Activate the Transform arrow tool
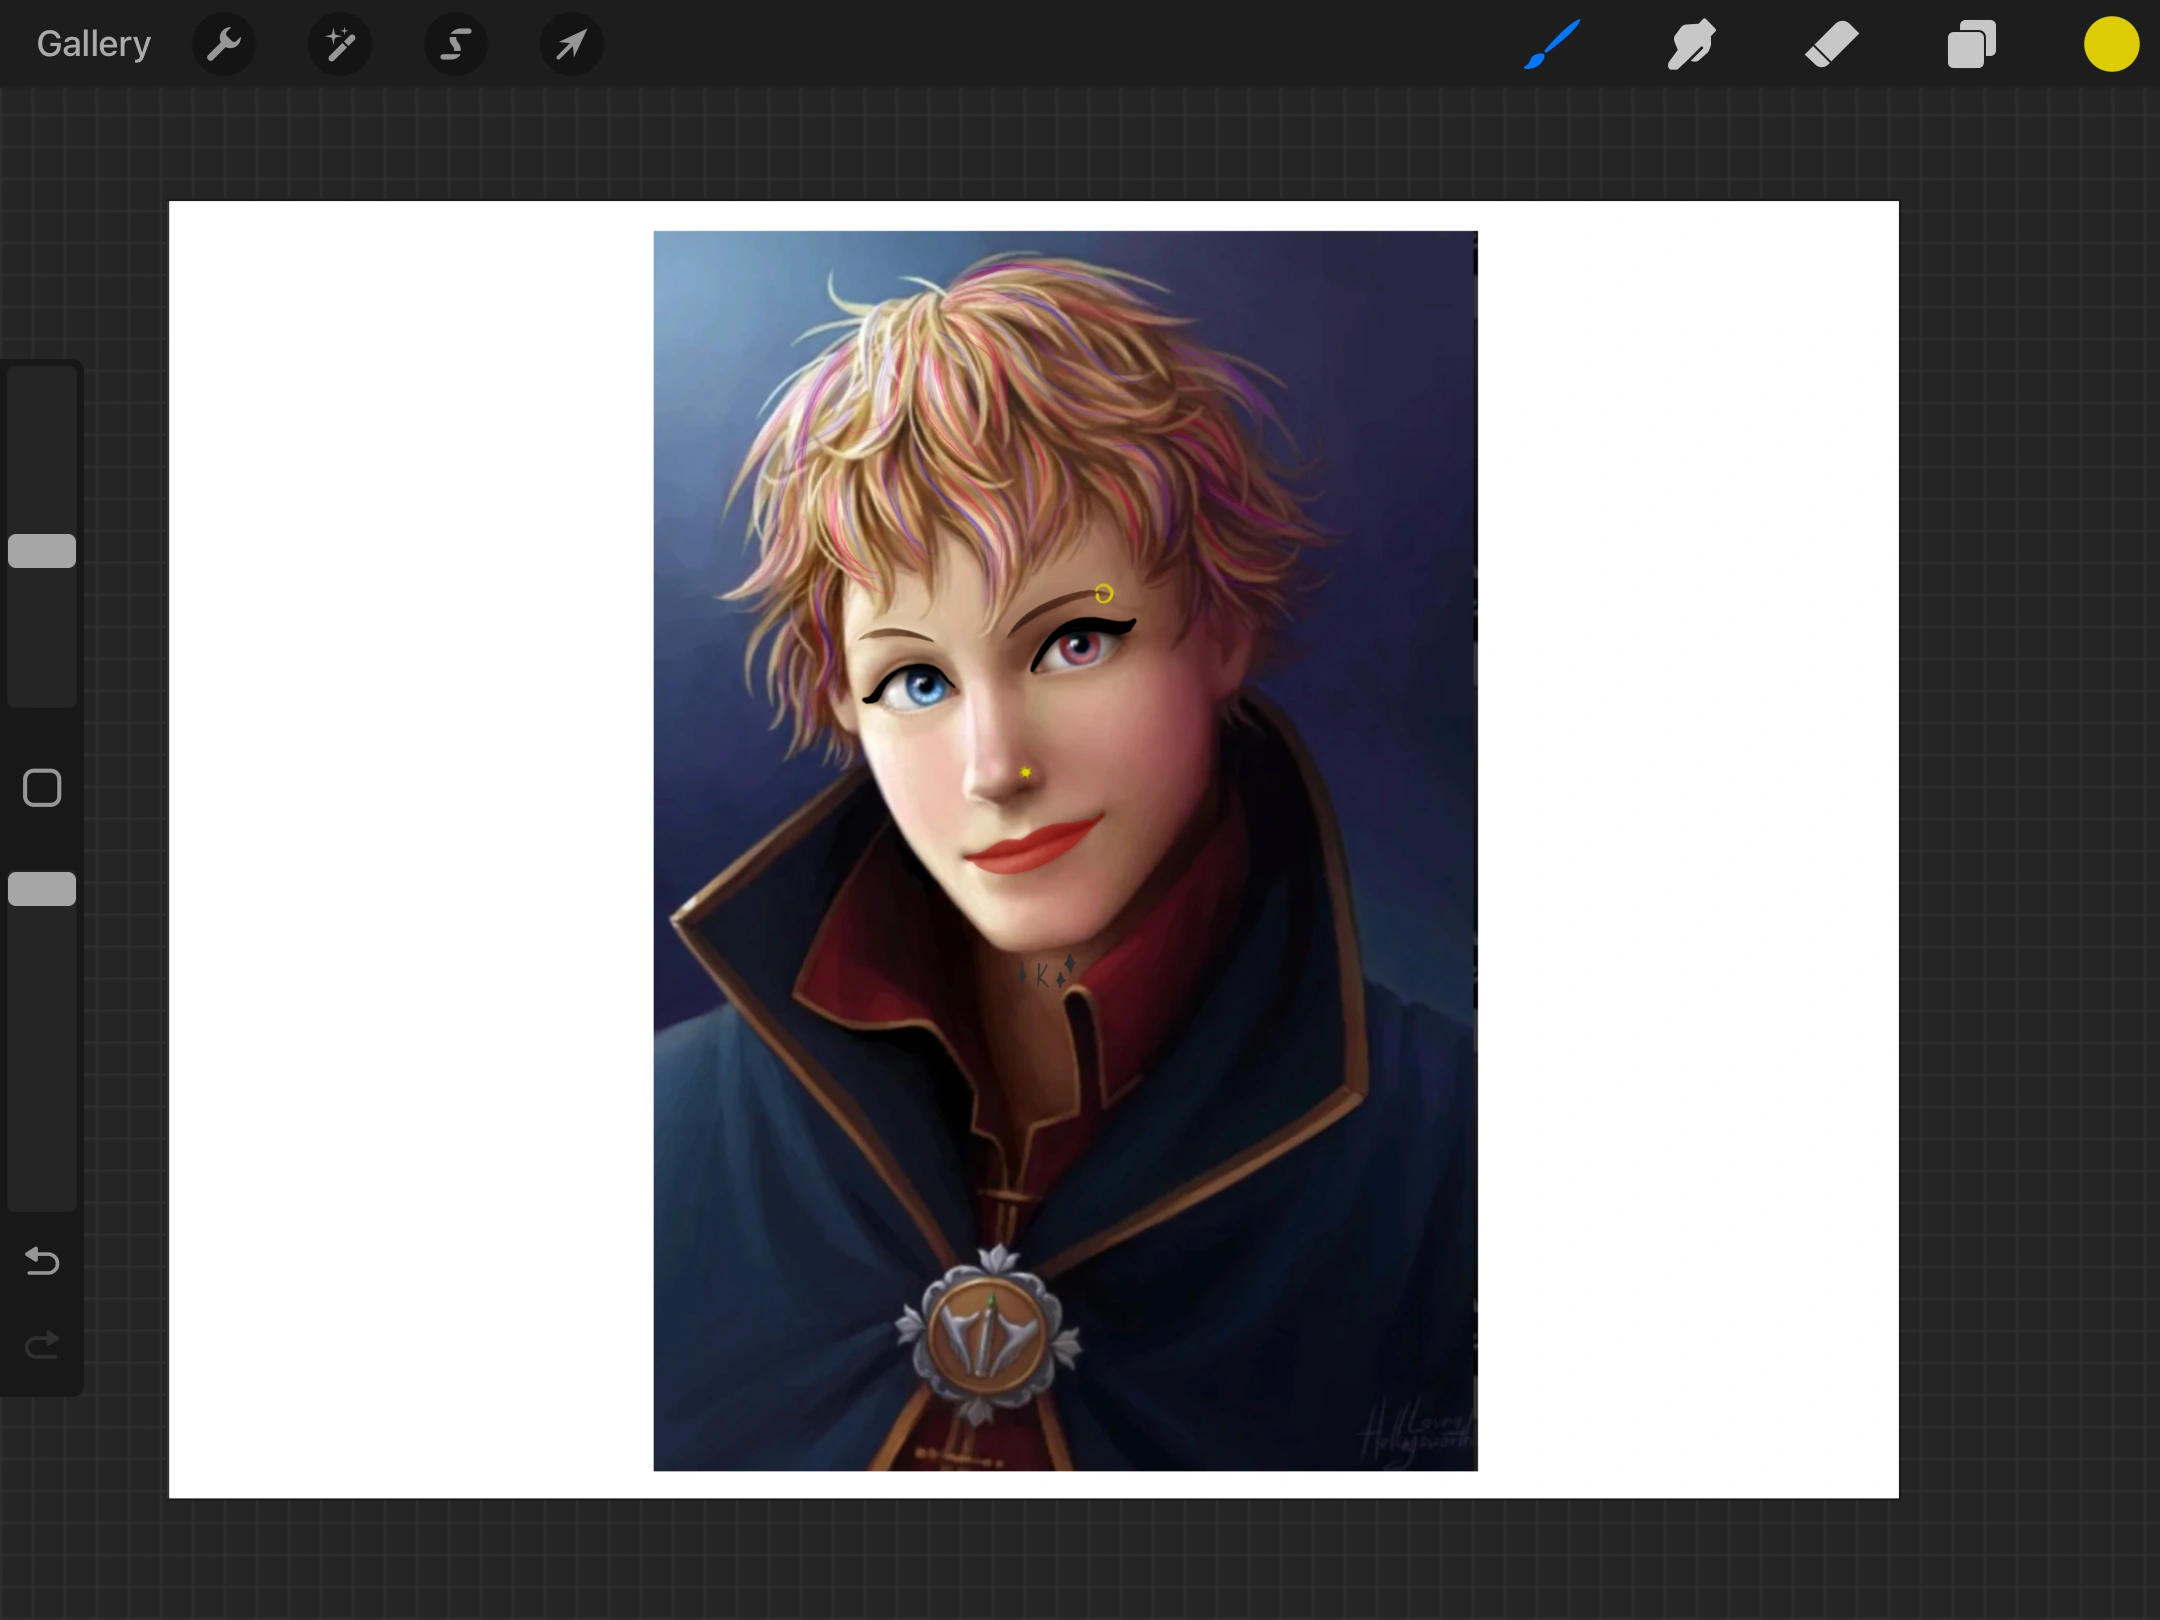Screen dimensions: 2160x1620 pyautogui.click(x=571, y=44)
